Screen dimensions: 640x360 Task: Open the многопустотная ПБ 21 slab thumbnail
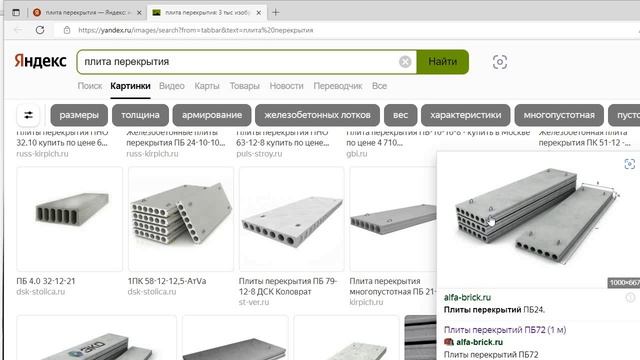393,219
